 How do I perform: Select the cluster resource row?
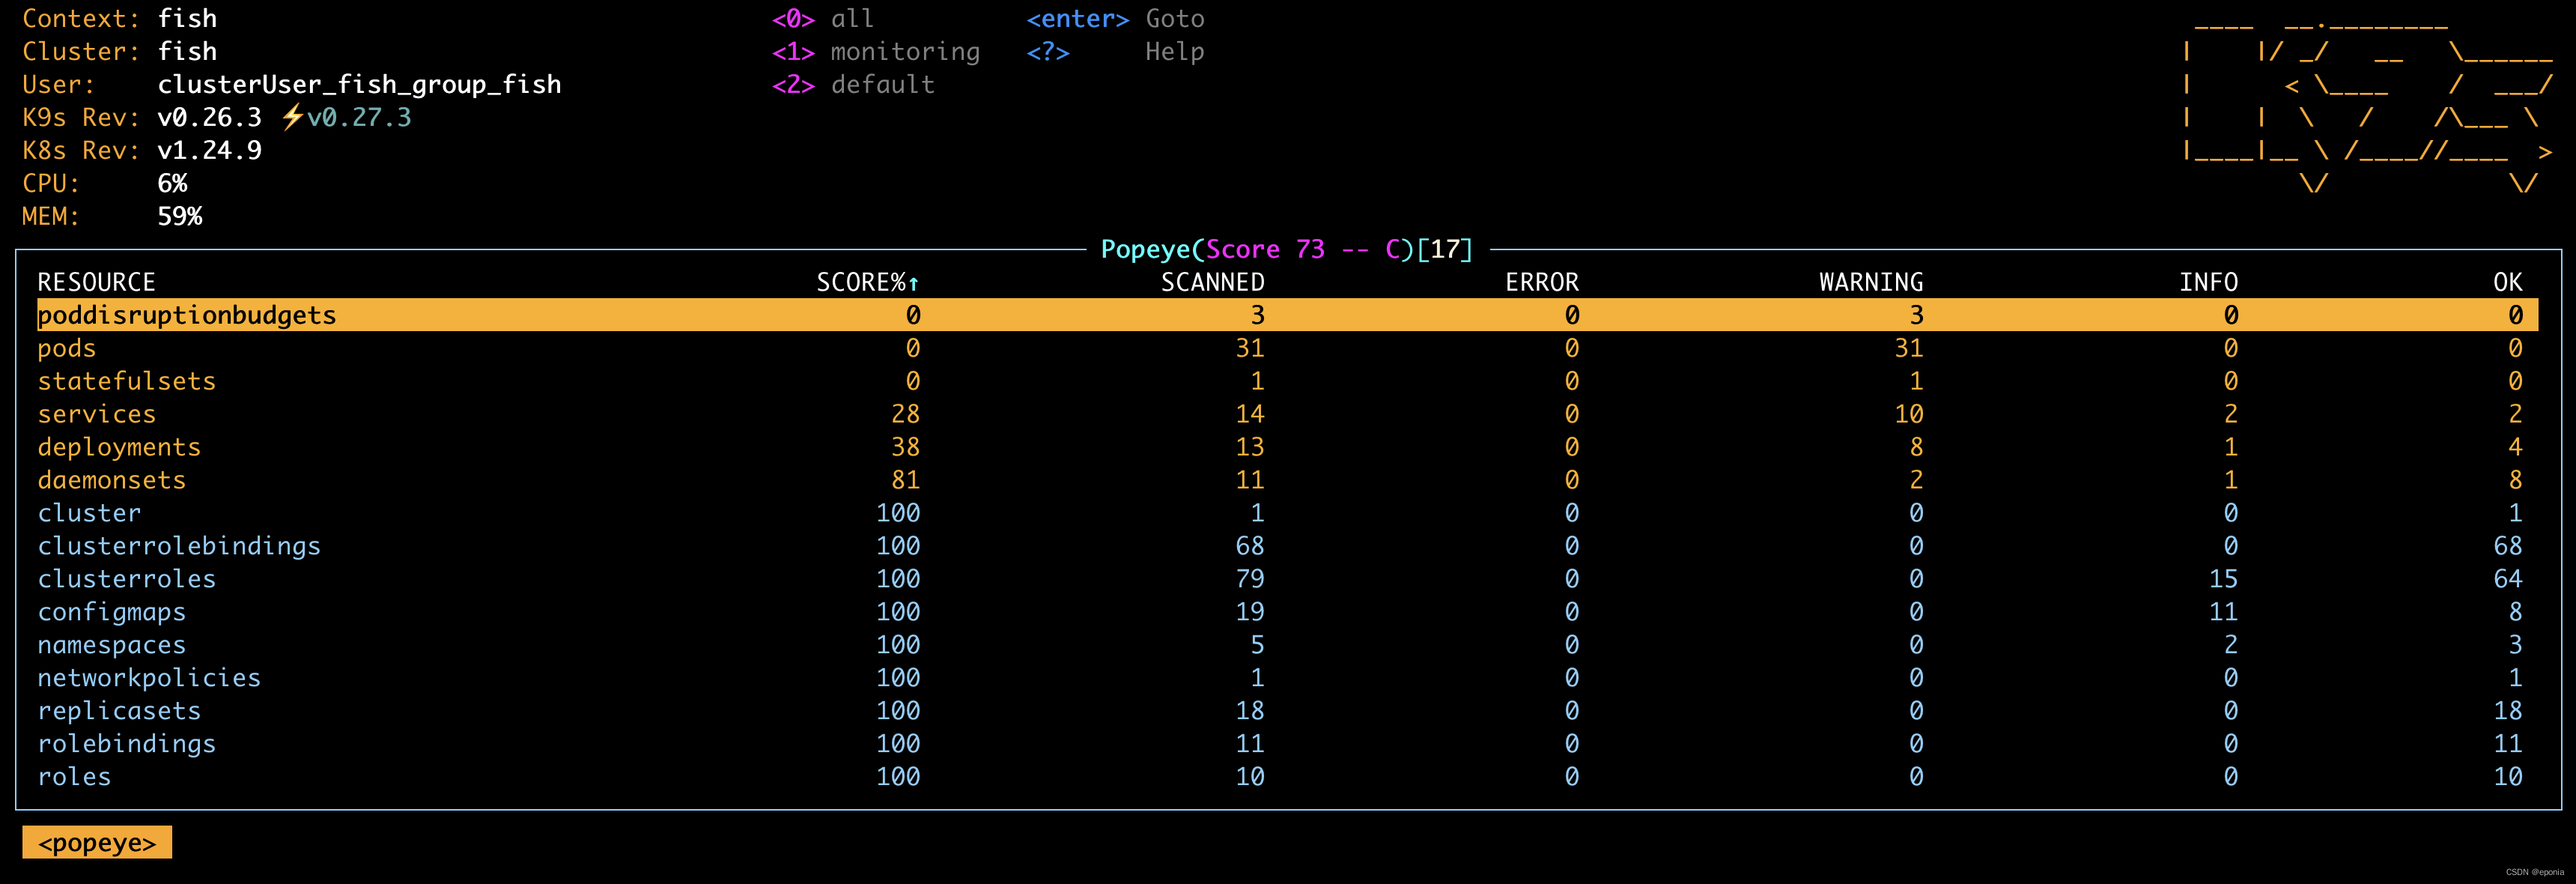tap(1287, 513)
